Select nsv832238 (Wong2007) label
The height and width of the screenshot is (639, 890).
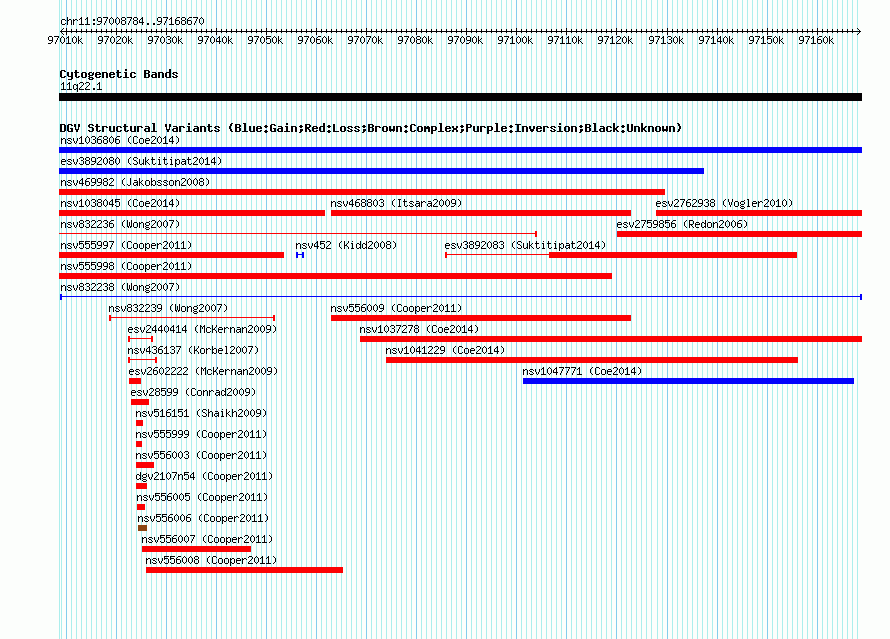click(x=120, y=287)
